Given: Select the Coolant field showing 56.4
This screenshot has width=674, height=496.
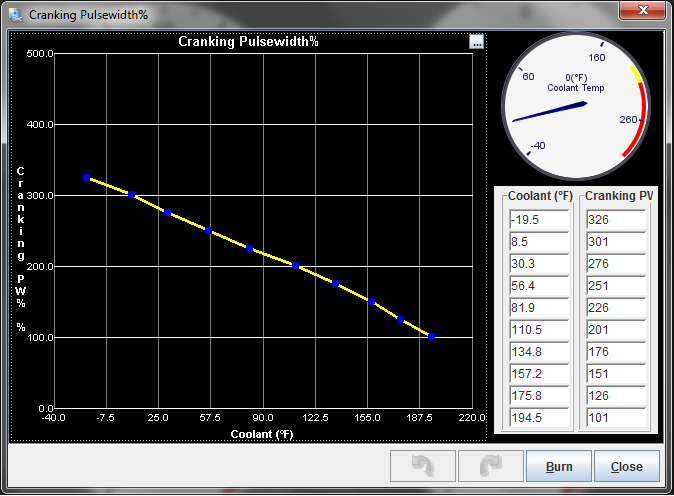Looking at the screenshot, I should coord(539,286).
